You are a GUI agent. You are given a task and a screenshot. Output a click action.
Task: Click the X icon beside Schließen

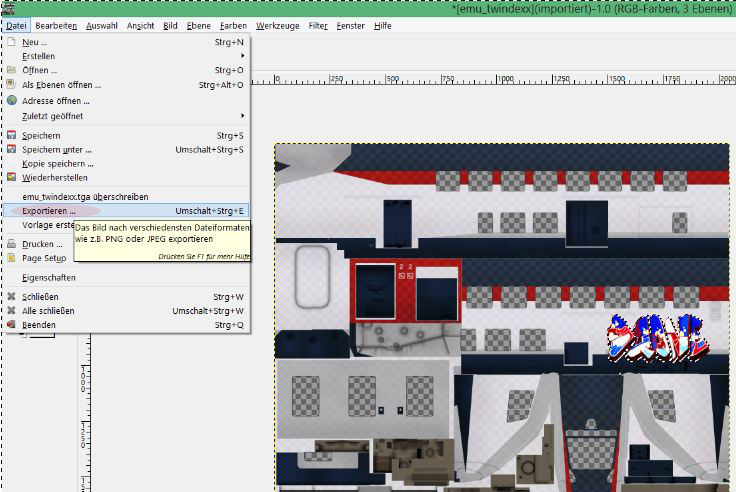click(x=12, y=297)
